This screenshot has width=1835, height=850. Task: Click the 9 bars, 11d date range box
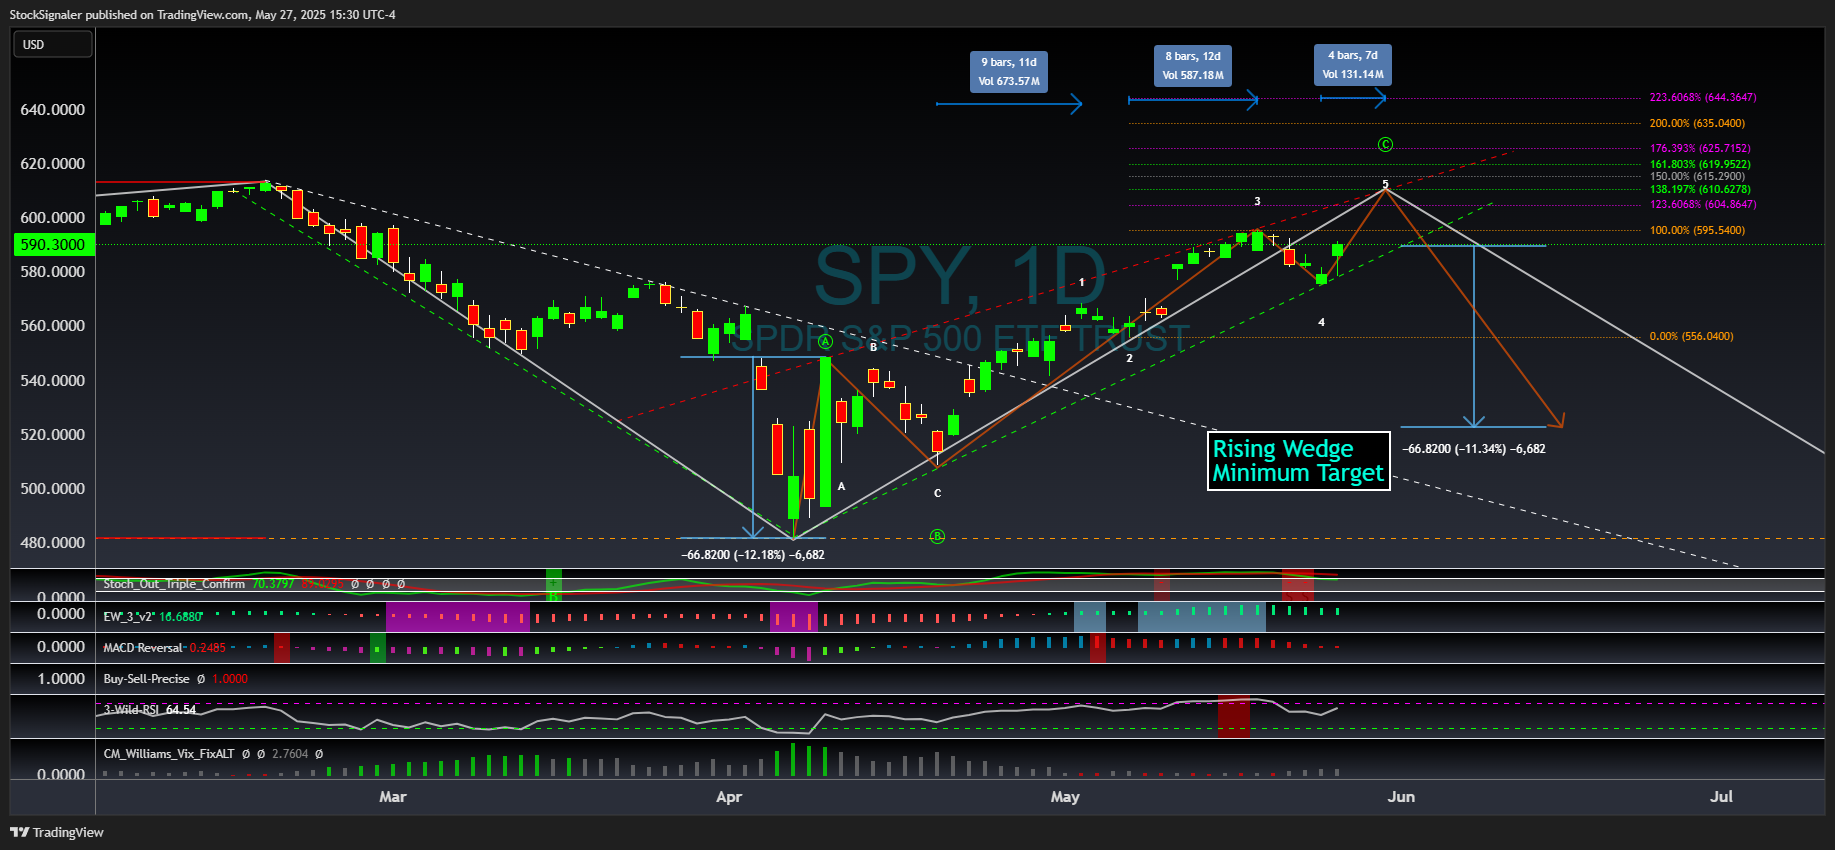[x=1009, y=71]
